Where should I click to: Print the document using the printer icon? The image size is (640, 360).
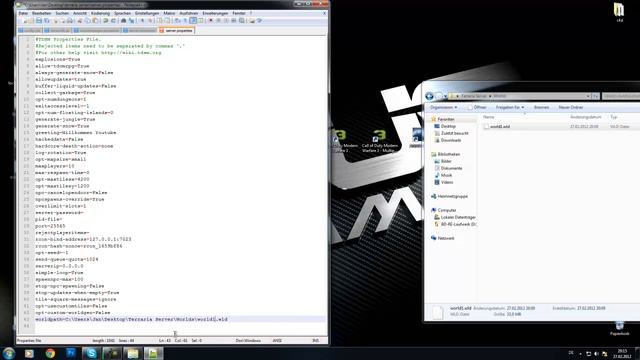pyautogui.click(x=70, y=20)
